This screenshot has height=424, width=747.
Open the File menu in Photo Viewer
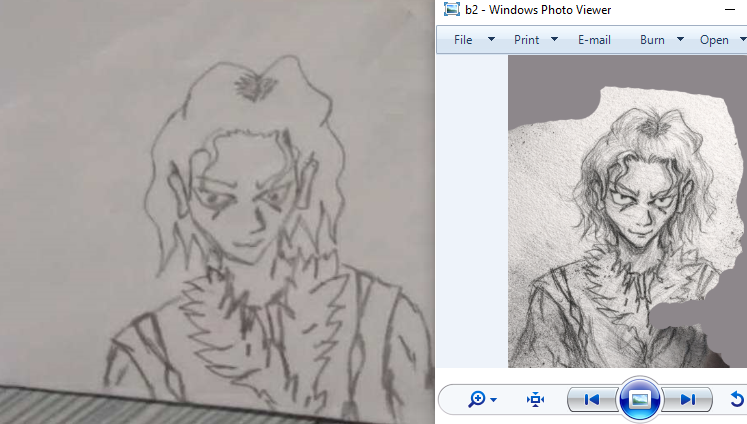coord(463,40)
